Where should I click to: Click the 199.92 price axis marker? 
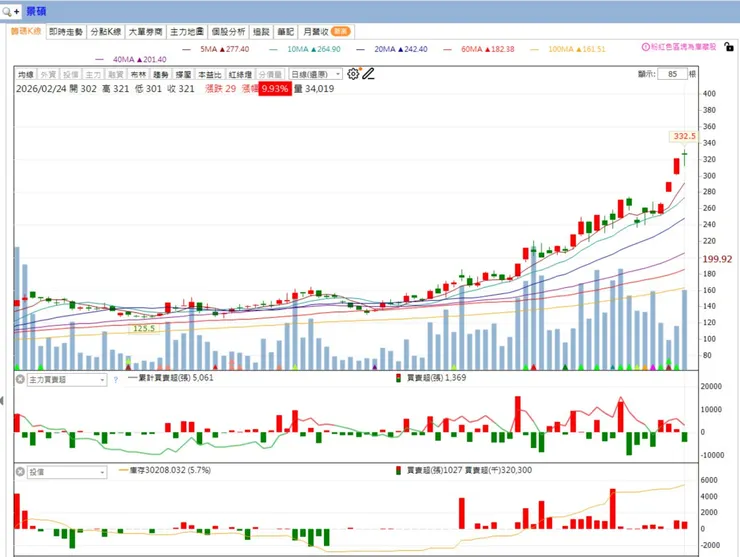point(717,259)
